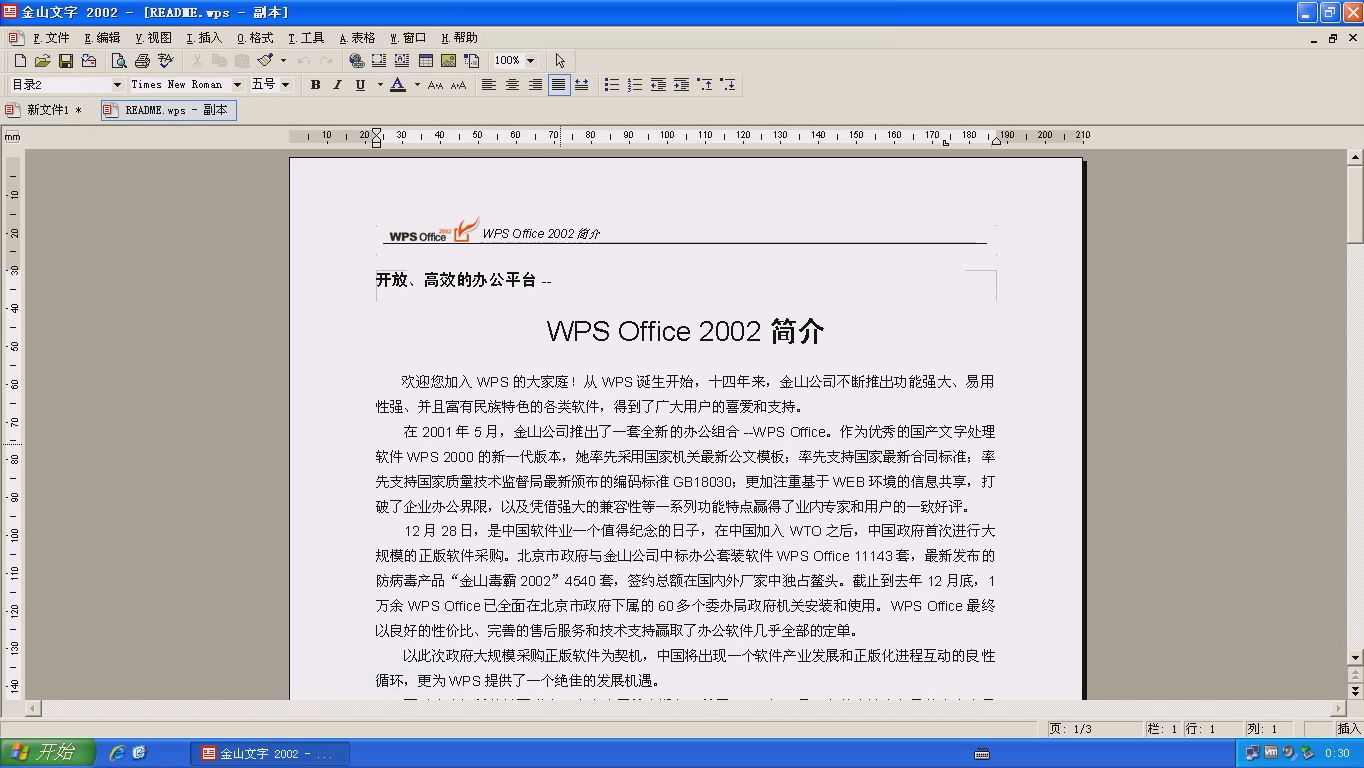This screenshot has height=768, width=1364.
Task: Insert a table from the toolbar
Action: coord(425,61)
